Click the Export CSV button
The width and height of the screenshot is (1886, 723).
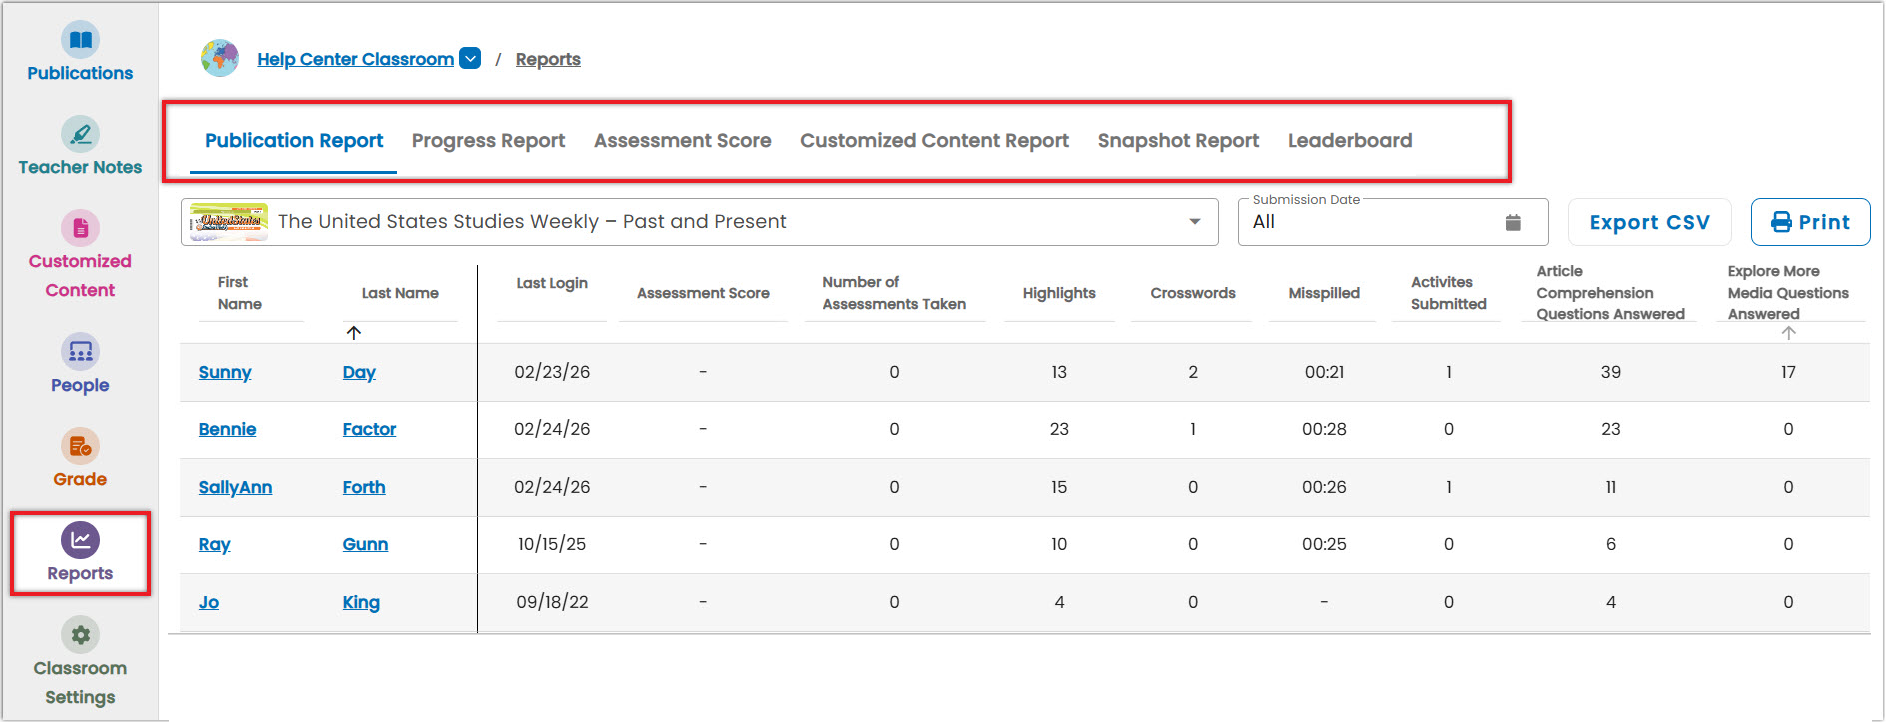pyautogui.click(x=1649, y=222)
